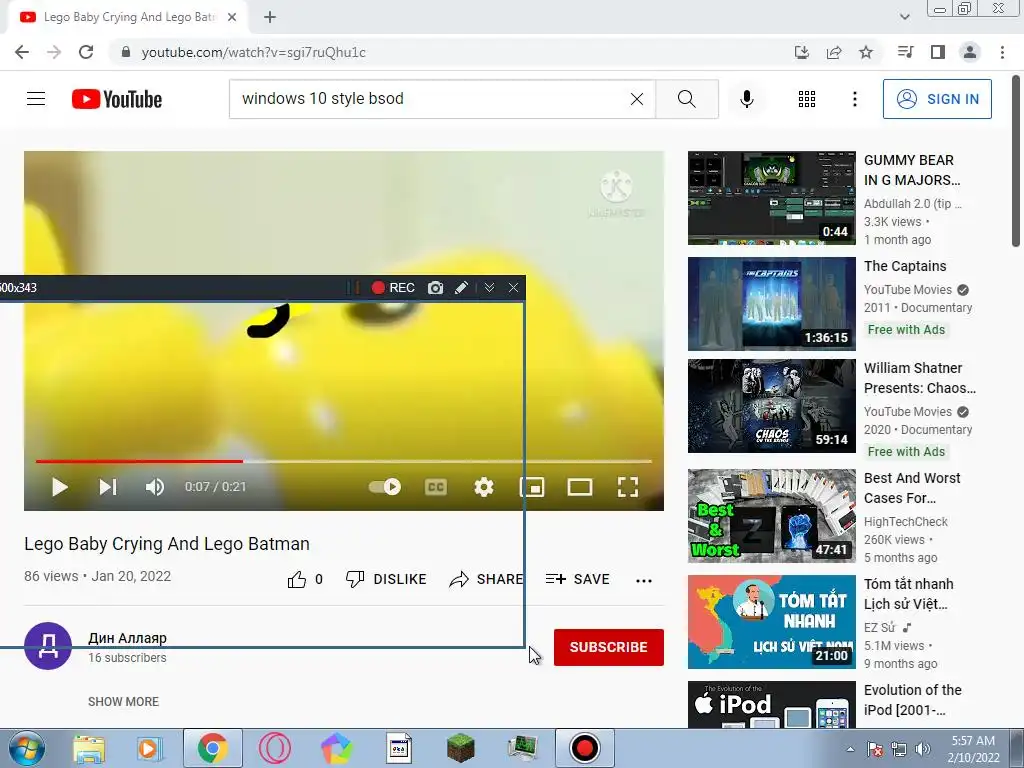The width and height of the screenshot is (1024, 768).
Task: Open Minecraft from the taskbar
Action: pos(460,748)
